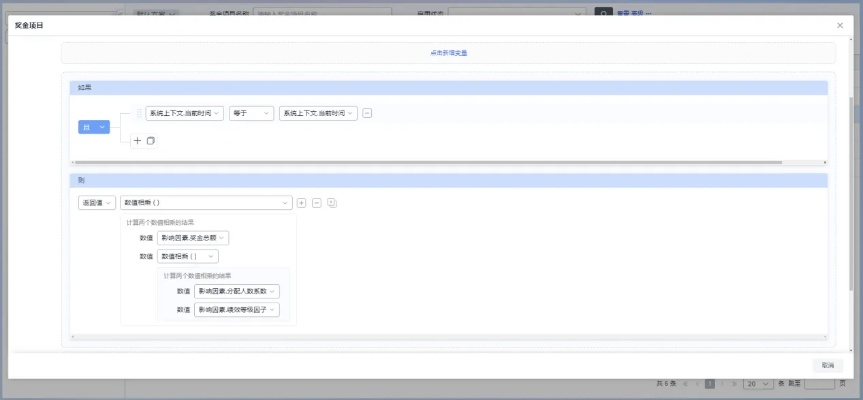This screenshot has width=863, height=400.
Task: Open the 影响因素.分配人数系数 value dropdown
Action: coord(237,291)
